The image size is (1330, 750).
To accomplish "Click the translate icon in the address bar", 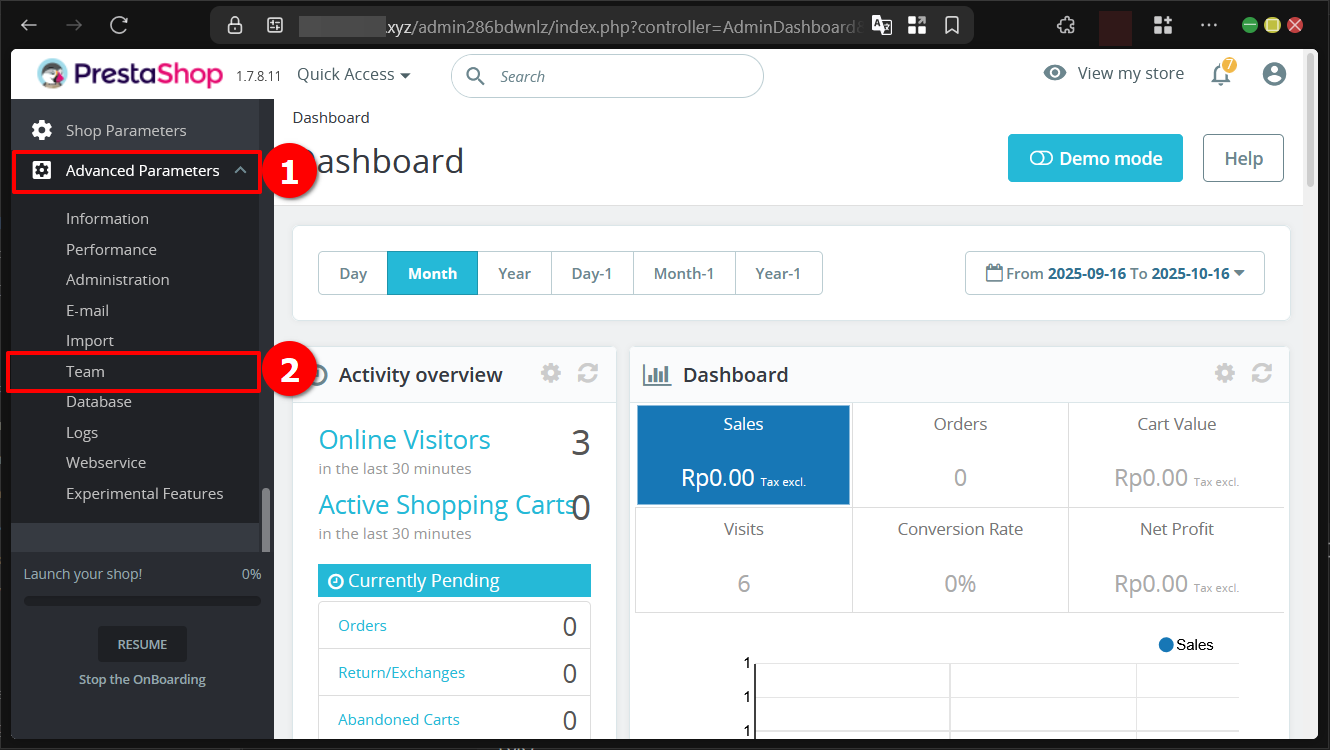I will [882, 25].
